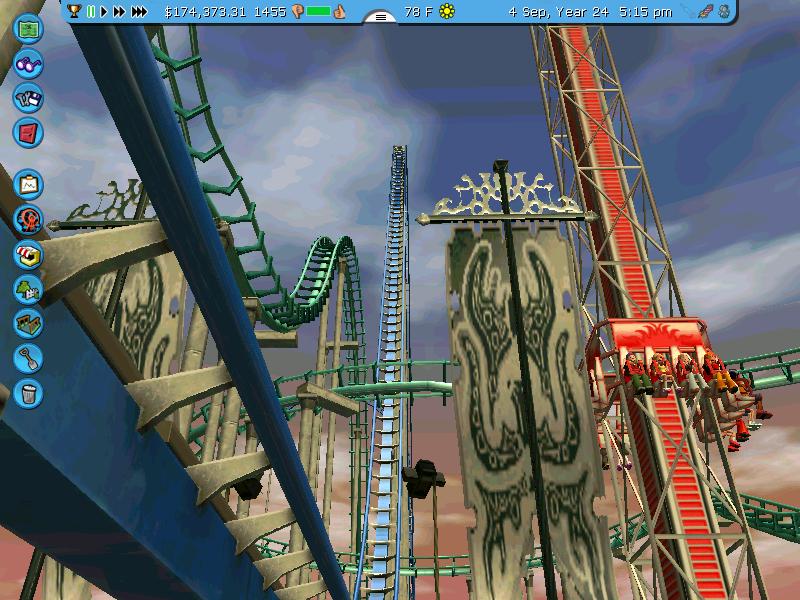This screenshot has width=800, height=600.
Task: Select the terrain shovel tool
Action: (x=28, y=358)
